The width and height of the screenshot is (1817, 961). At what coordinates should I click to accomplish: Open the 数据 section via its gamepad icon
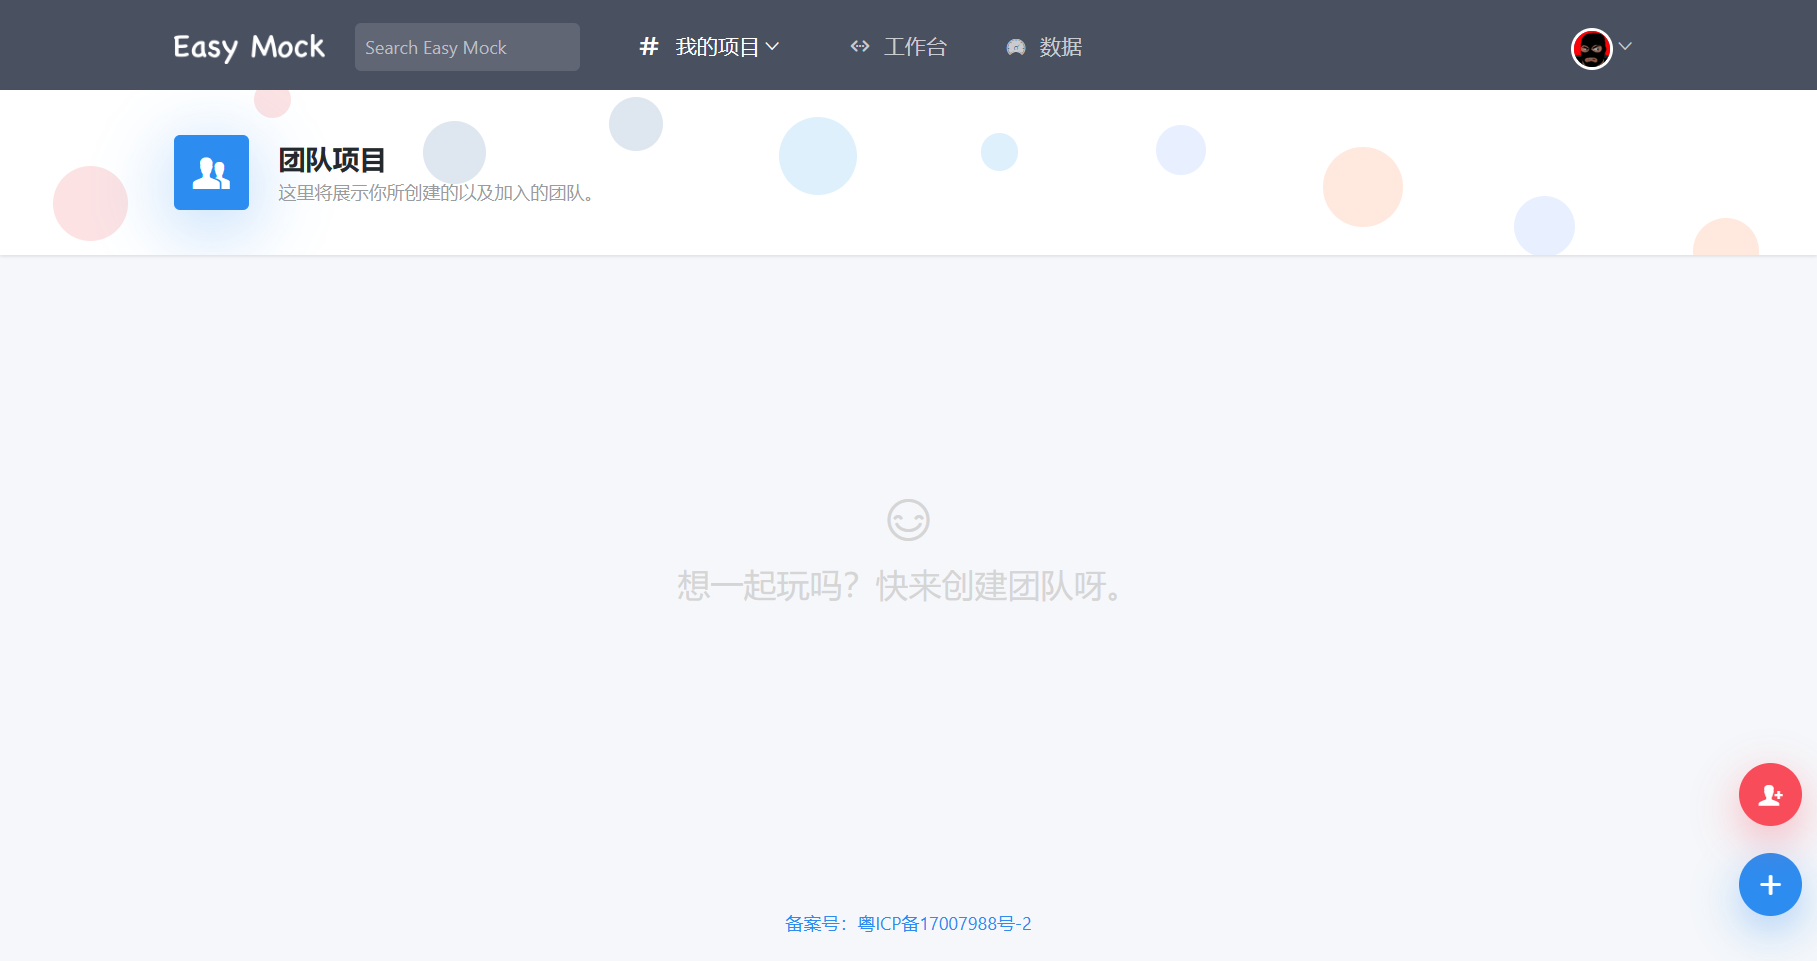click(1015, 47)
